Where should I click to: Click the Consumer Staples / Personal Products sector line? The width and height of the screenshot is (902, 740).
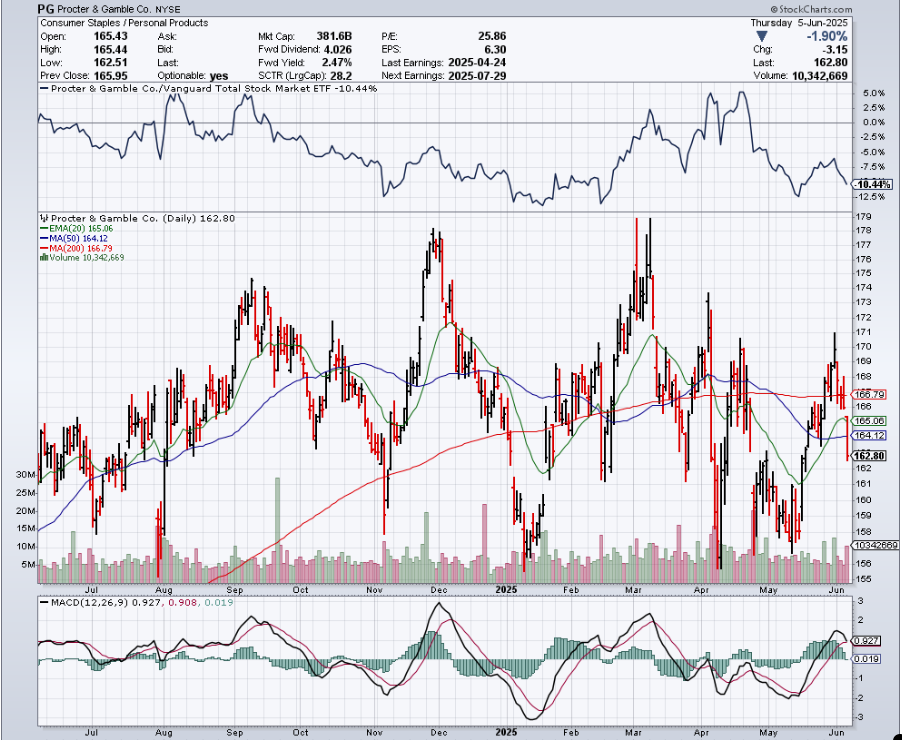(124, 23)
